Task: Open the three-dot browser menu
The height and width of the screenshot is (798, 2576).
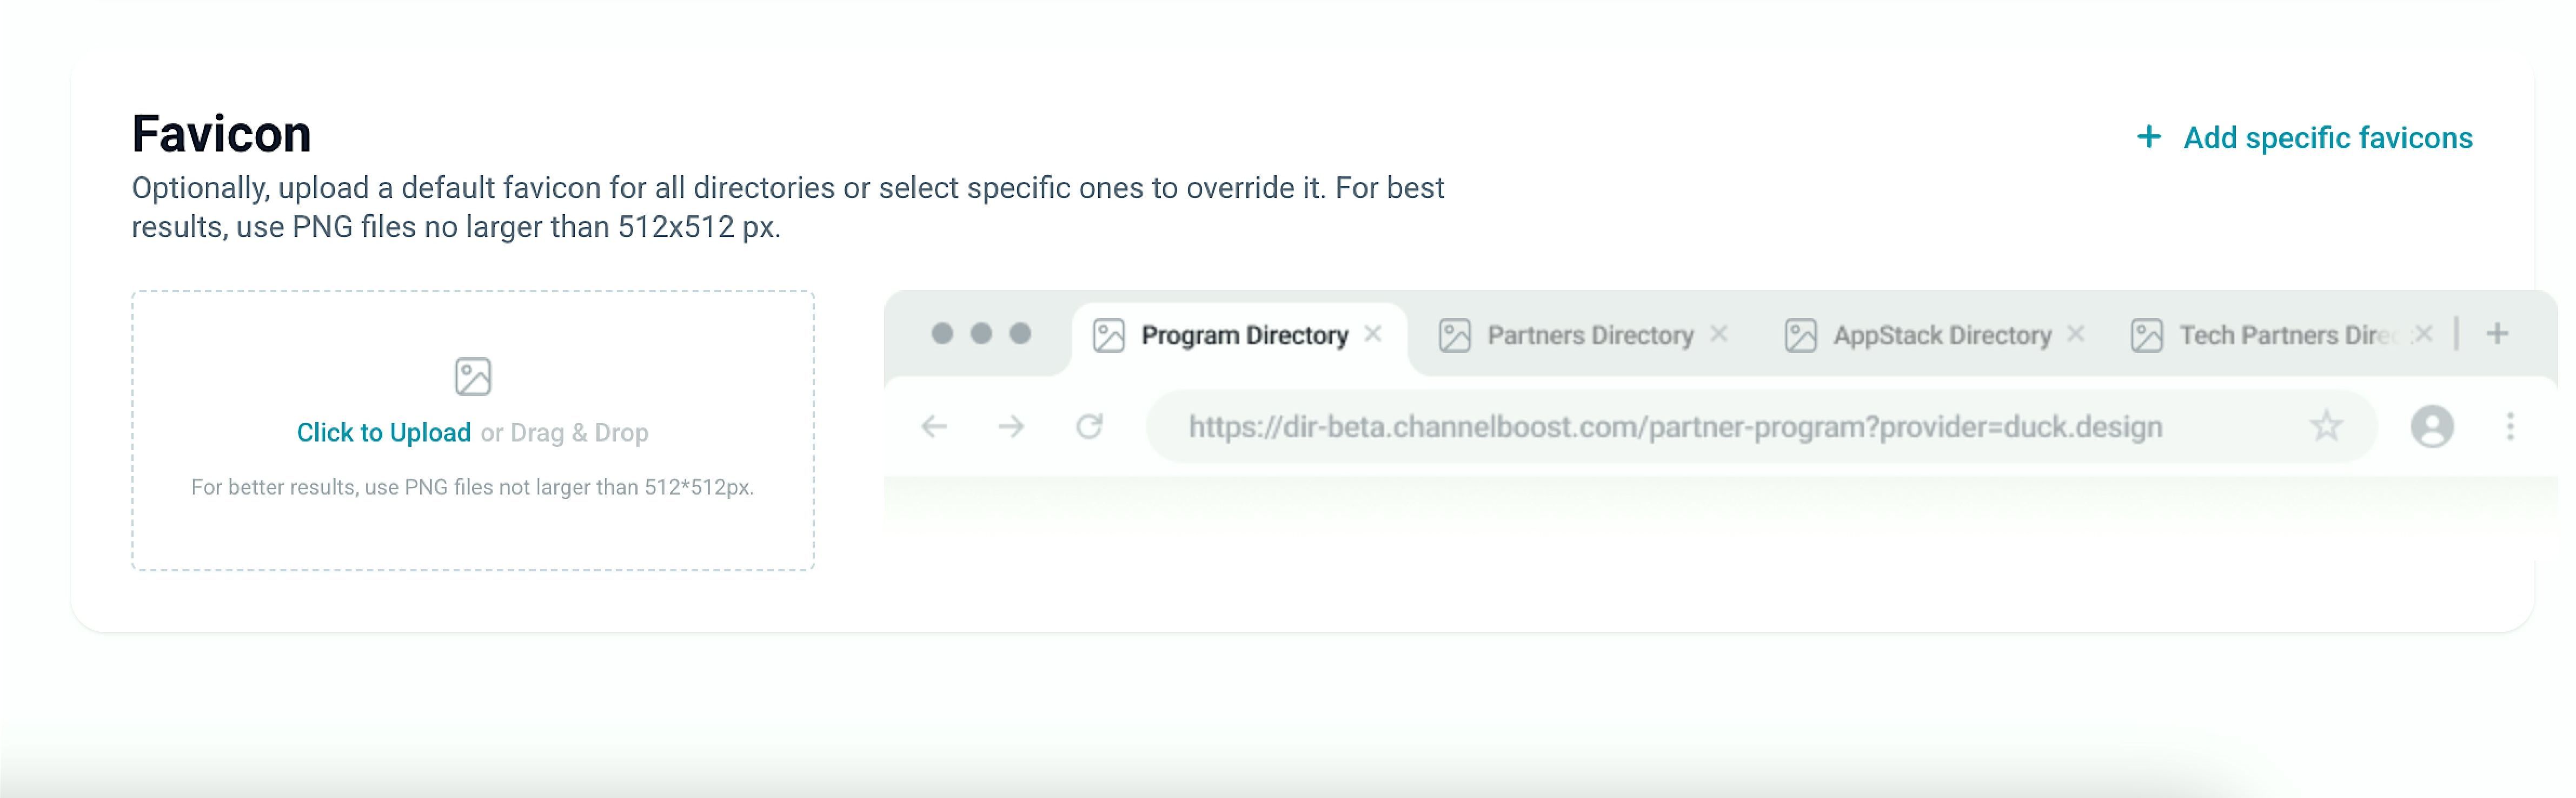Action: 2510,427
